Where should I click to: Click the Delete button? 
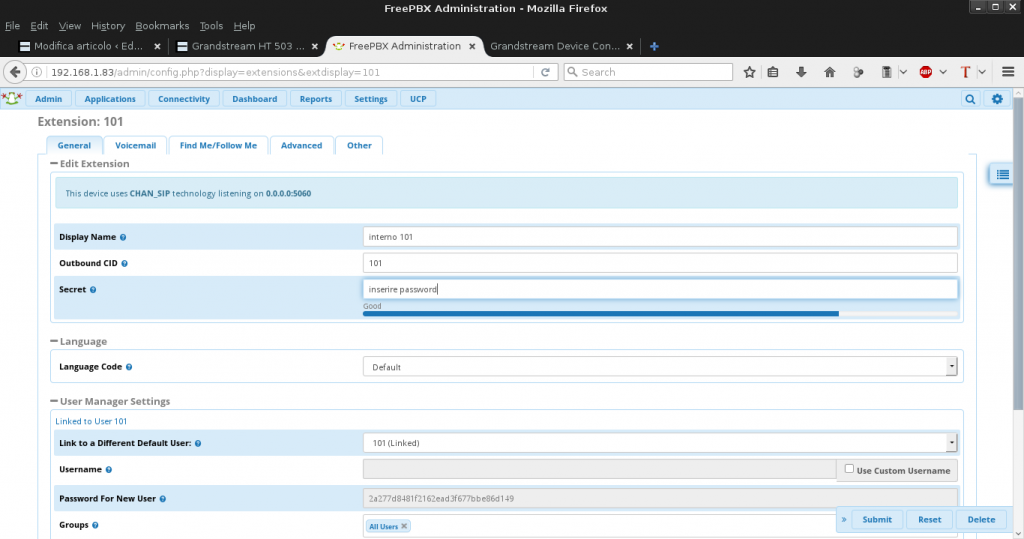[x=980, y=520]
